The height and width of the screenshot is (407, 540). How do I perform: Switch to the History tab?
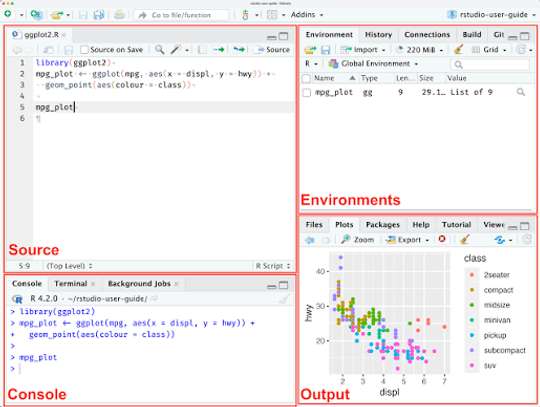click(378, 34)
